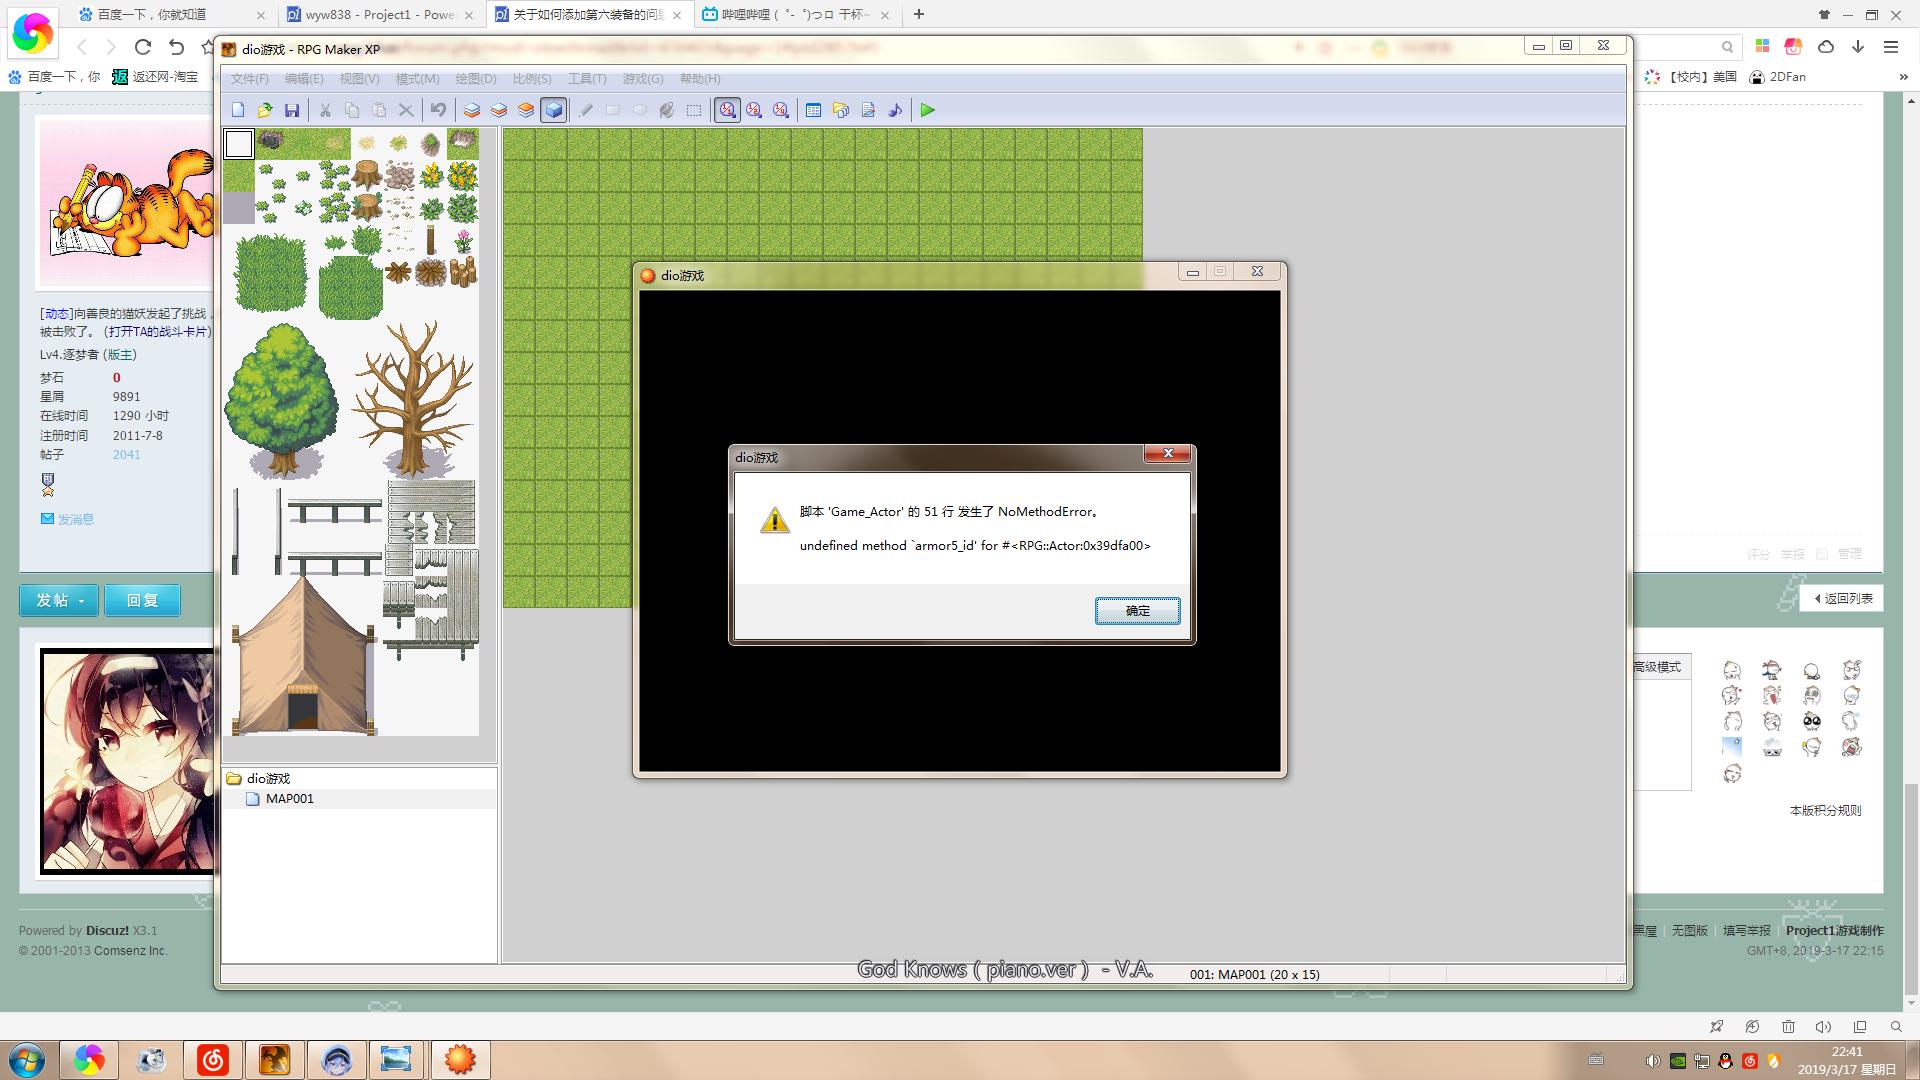Save project using the floppy disk icon
Viewport: 1920px width, 1080px height.
coord(292,110)
